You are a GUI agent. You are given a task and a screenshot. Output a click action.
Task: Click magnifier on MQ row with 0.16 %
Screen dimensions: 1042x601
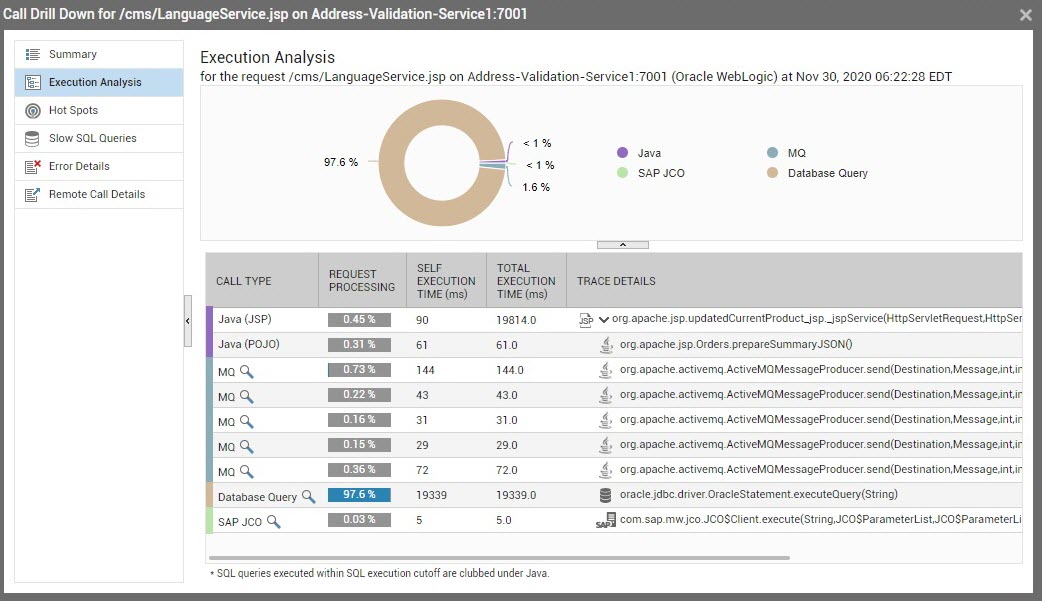247,421
